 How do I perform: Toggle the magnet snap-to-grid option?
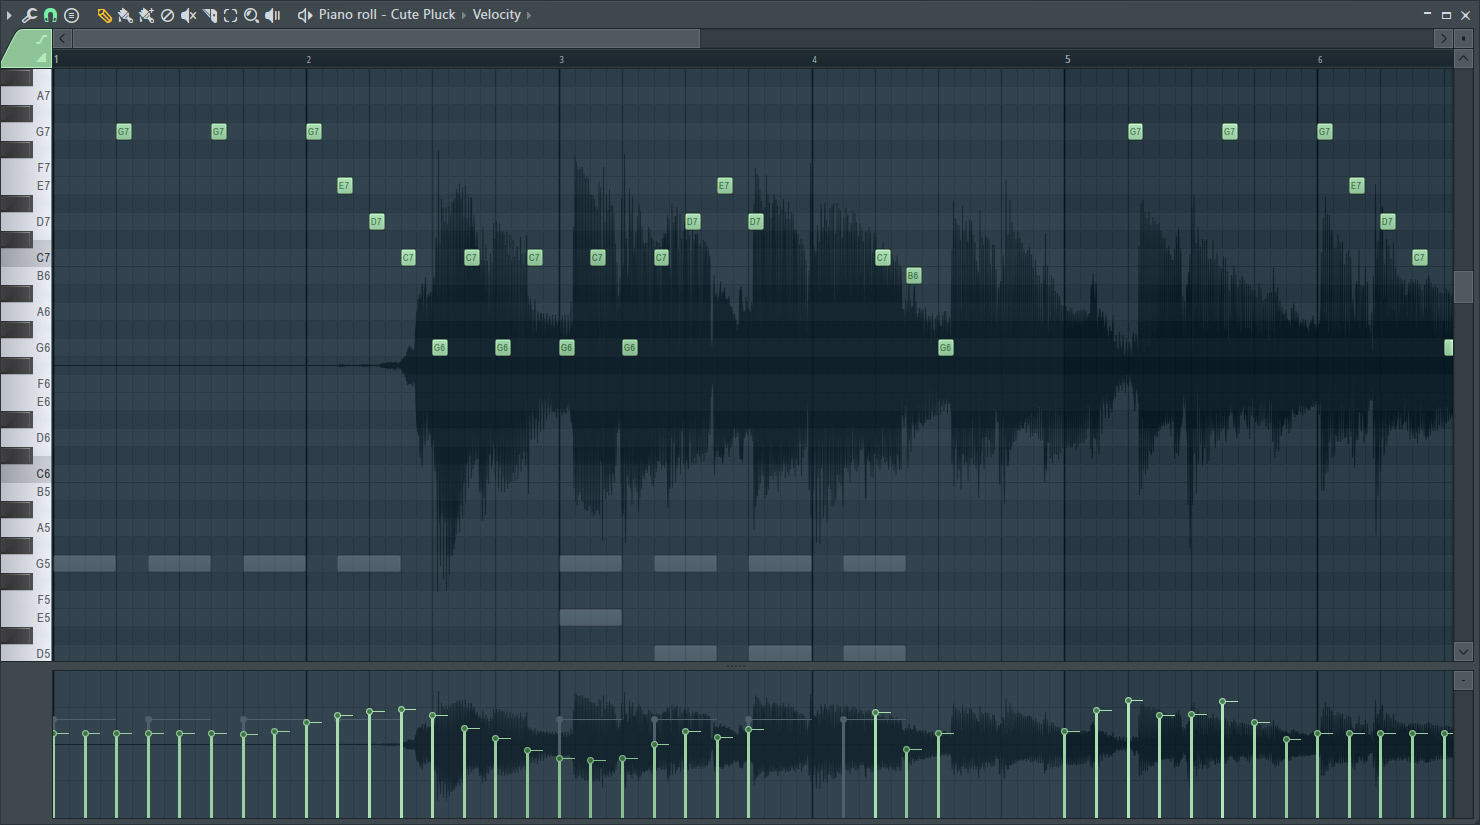[50, 15]
